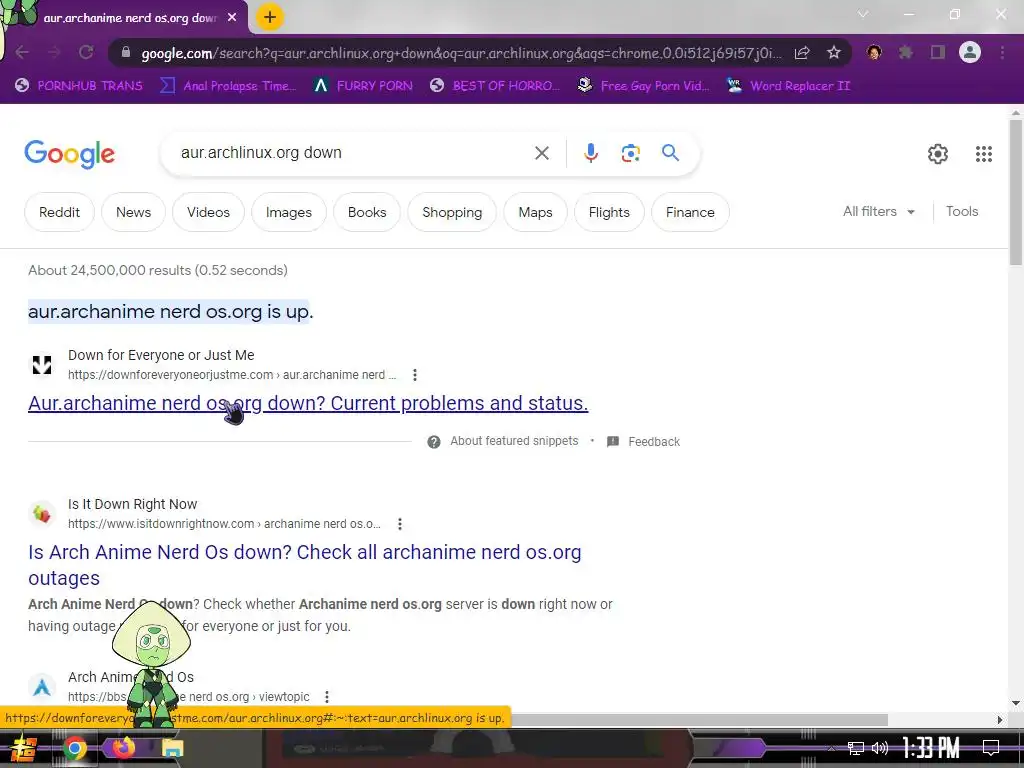Bookmark this page with the star icon
Screen dimensions: 1024x768
(834, 52)
